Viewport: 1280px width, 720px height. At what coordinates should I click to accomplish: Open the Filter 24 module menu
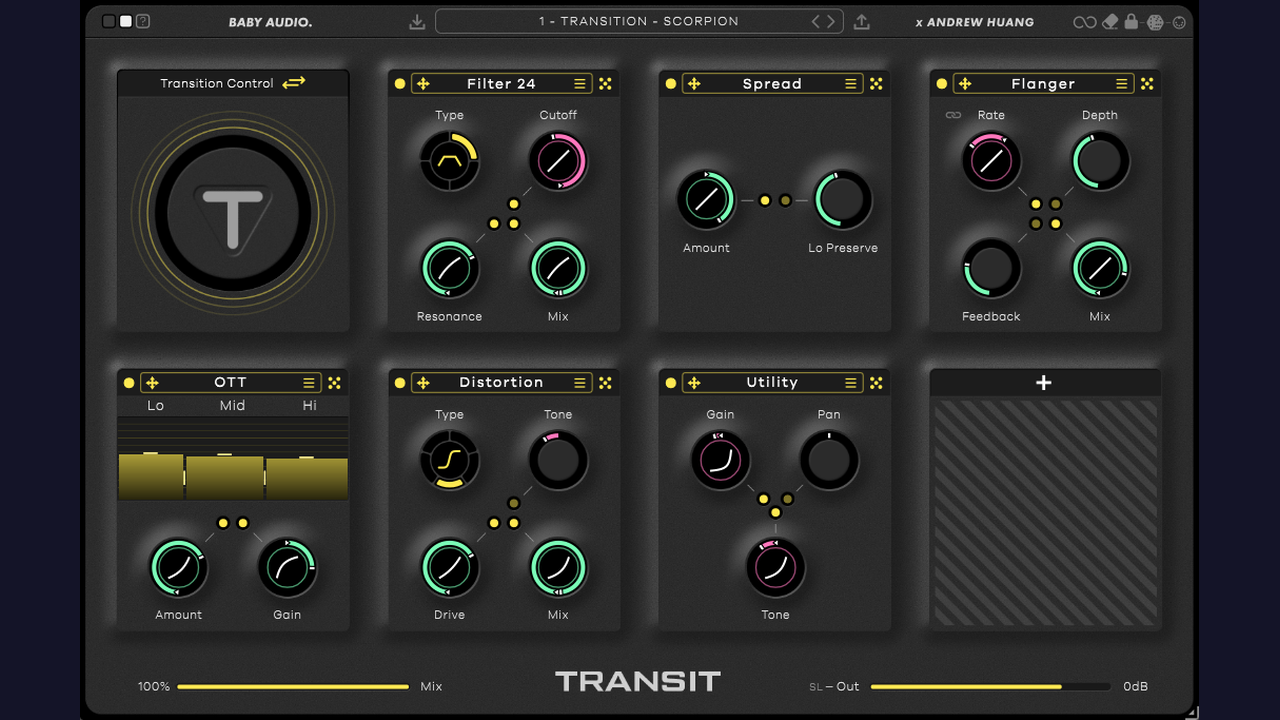point(580,84)
